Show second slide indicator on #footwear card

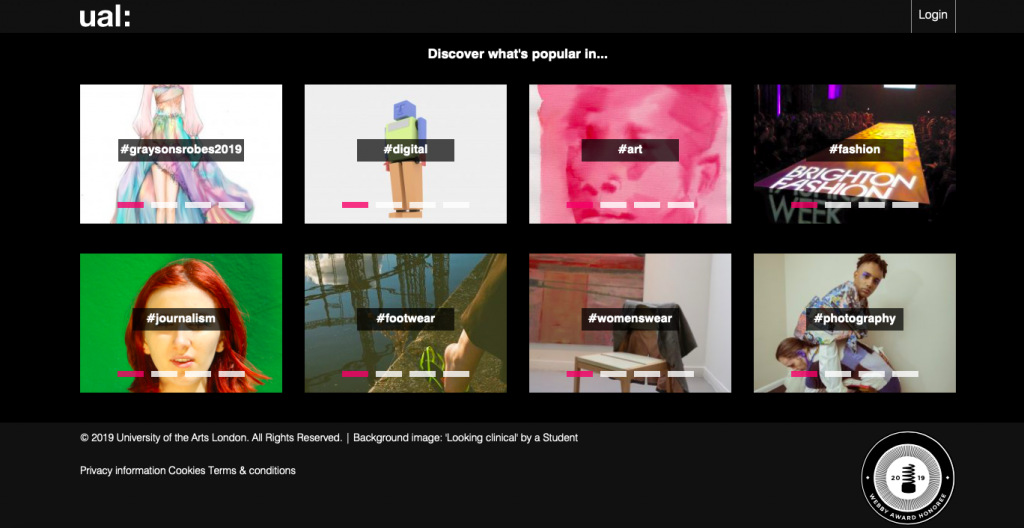tap(389, 374)
